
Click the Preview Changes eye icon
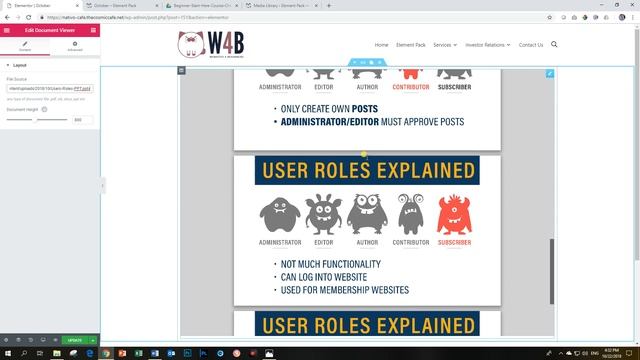click(x=55, y=340)
